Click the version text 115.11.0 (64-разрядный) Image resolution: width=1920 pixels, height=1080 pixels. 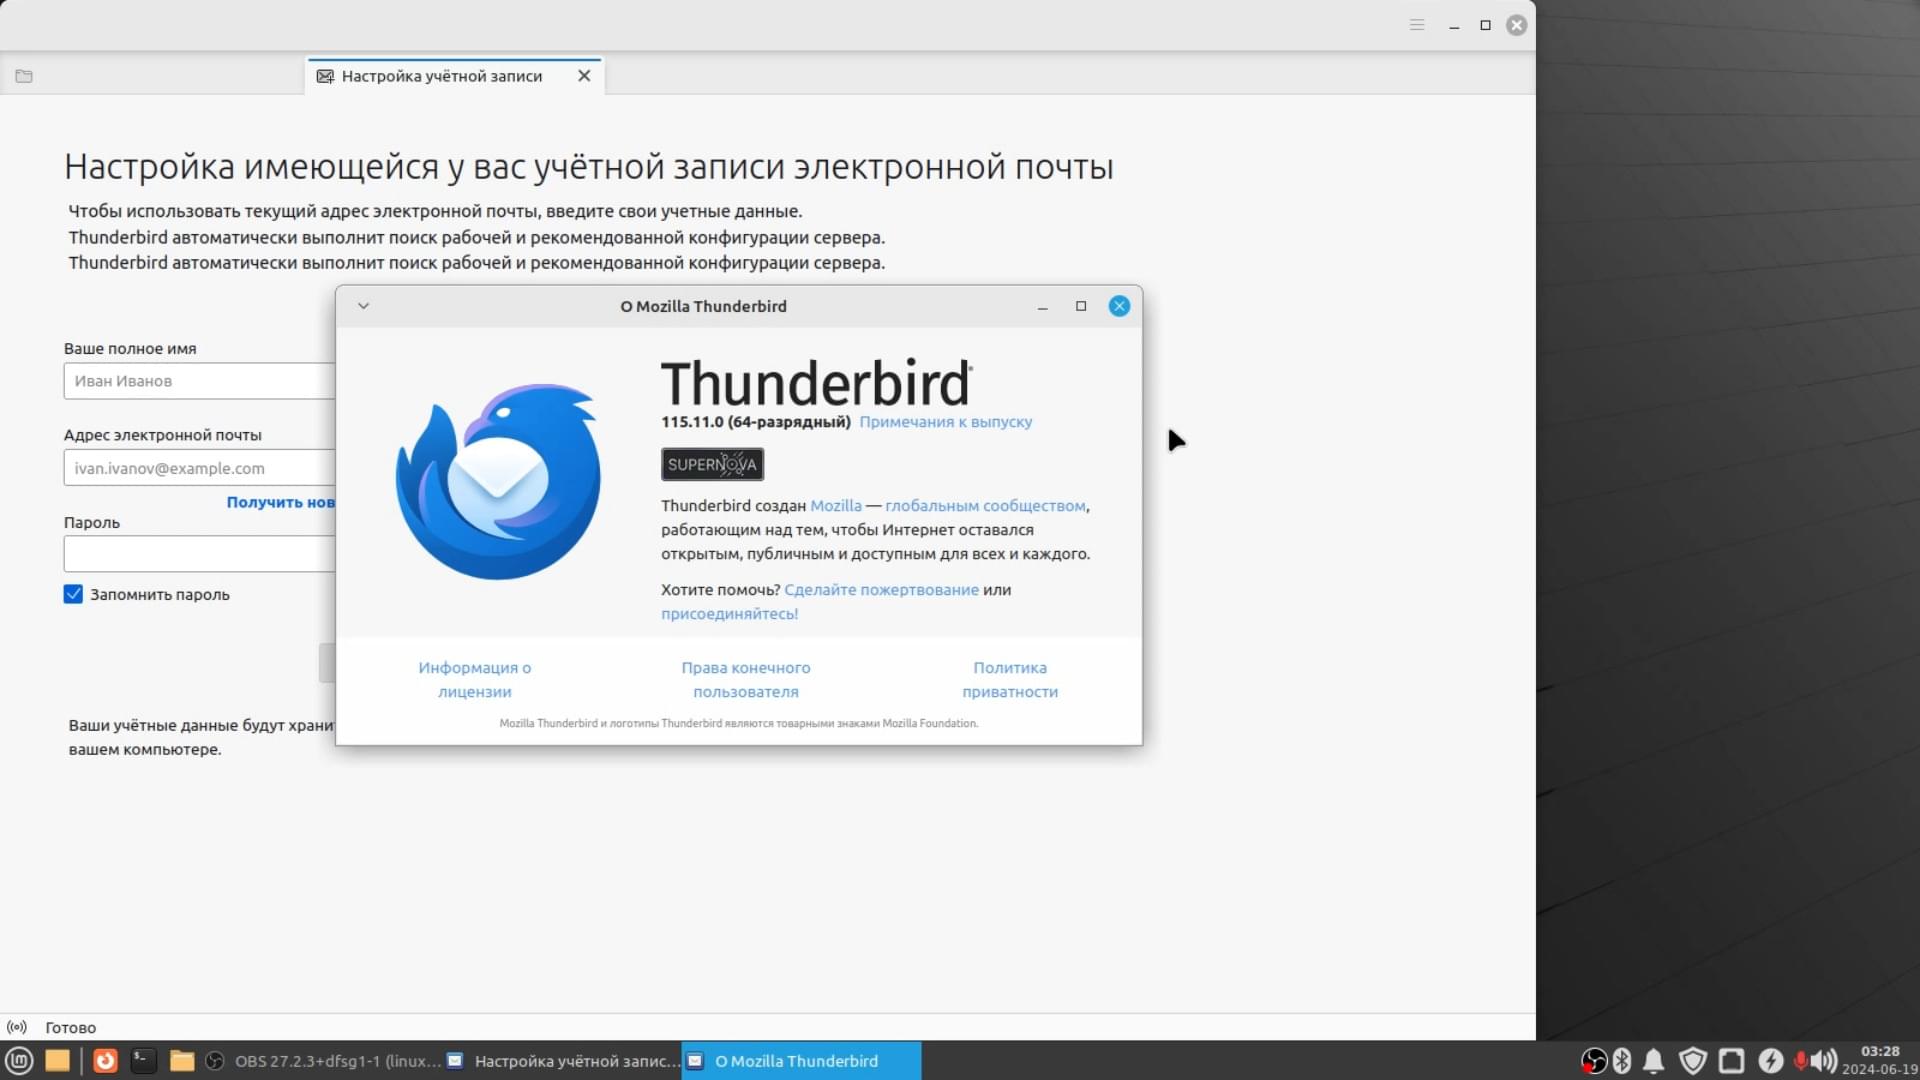756,422
